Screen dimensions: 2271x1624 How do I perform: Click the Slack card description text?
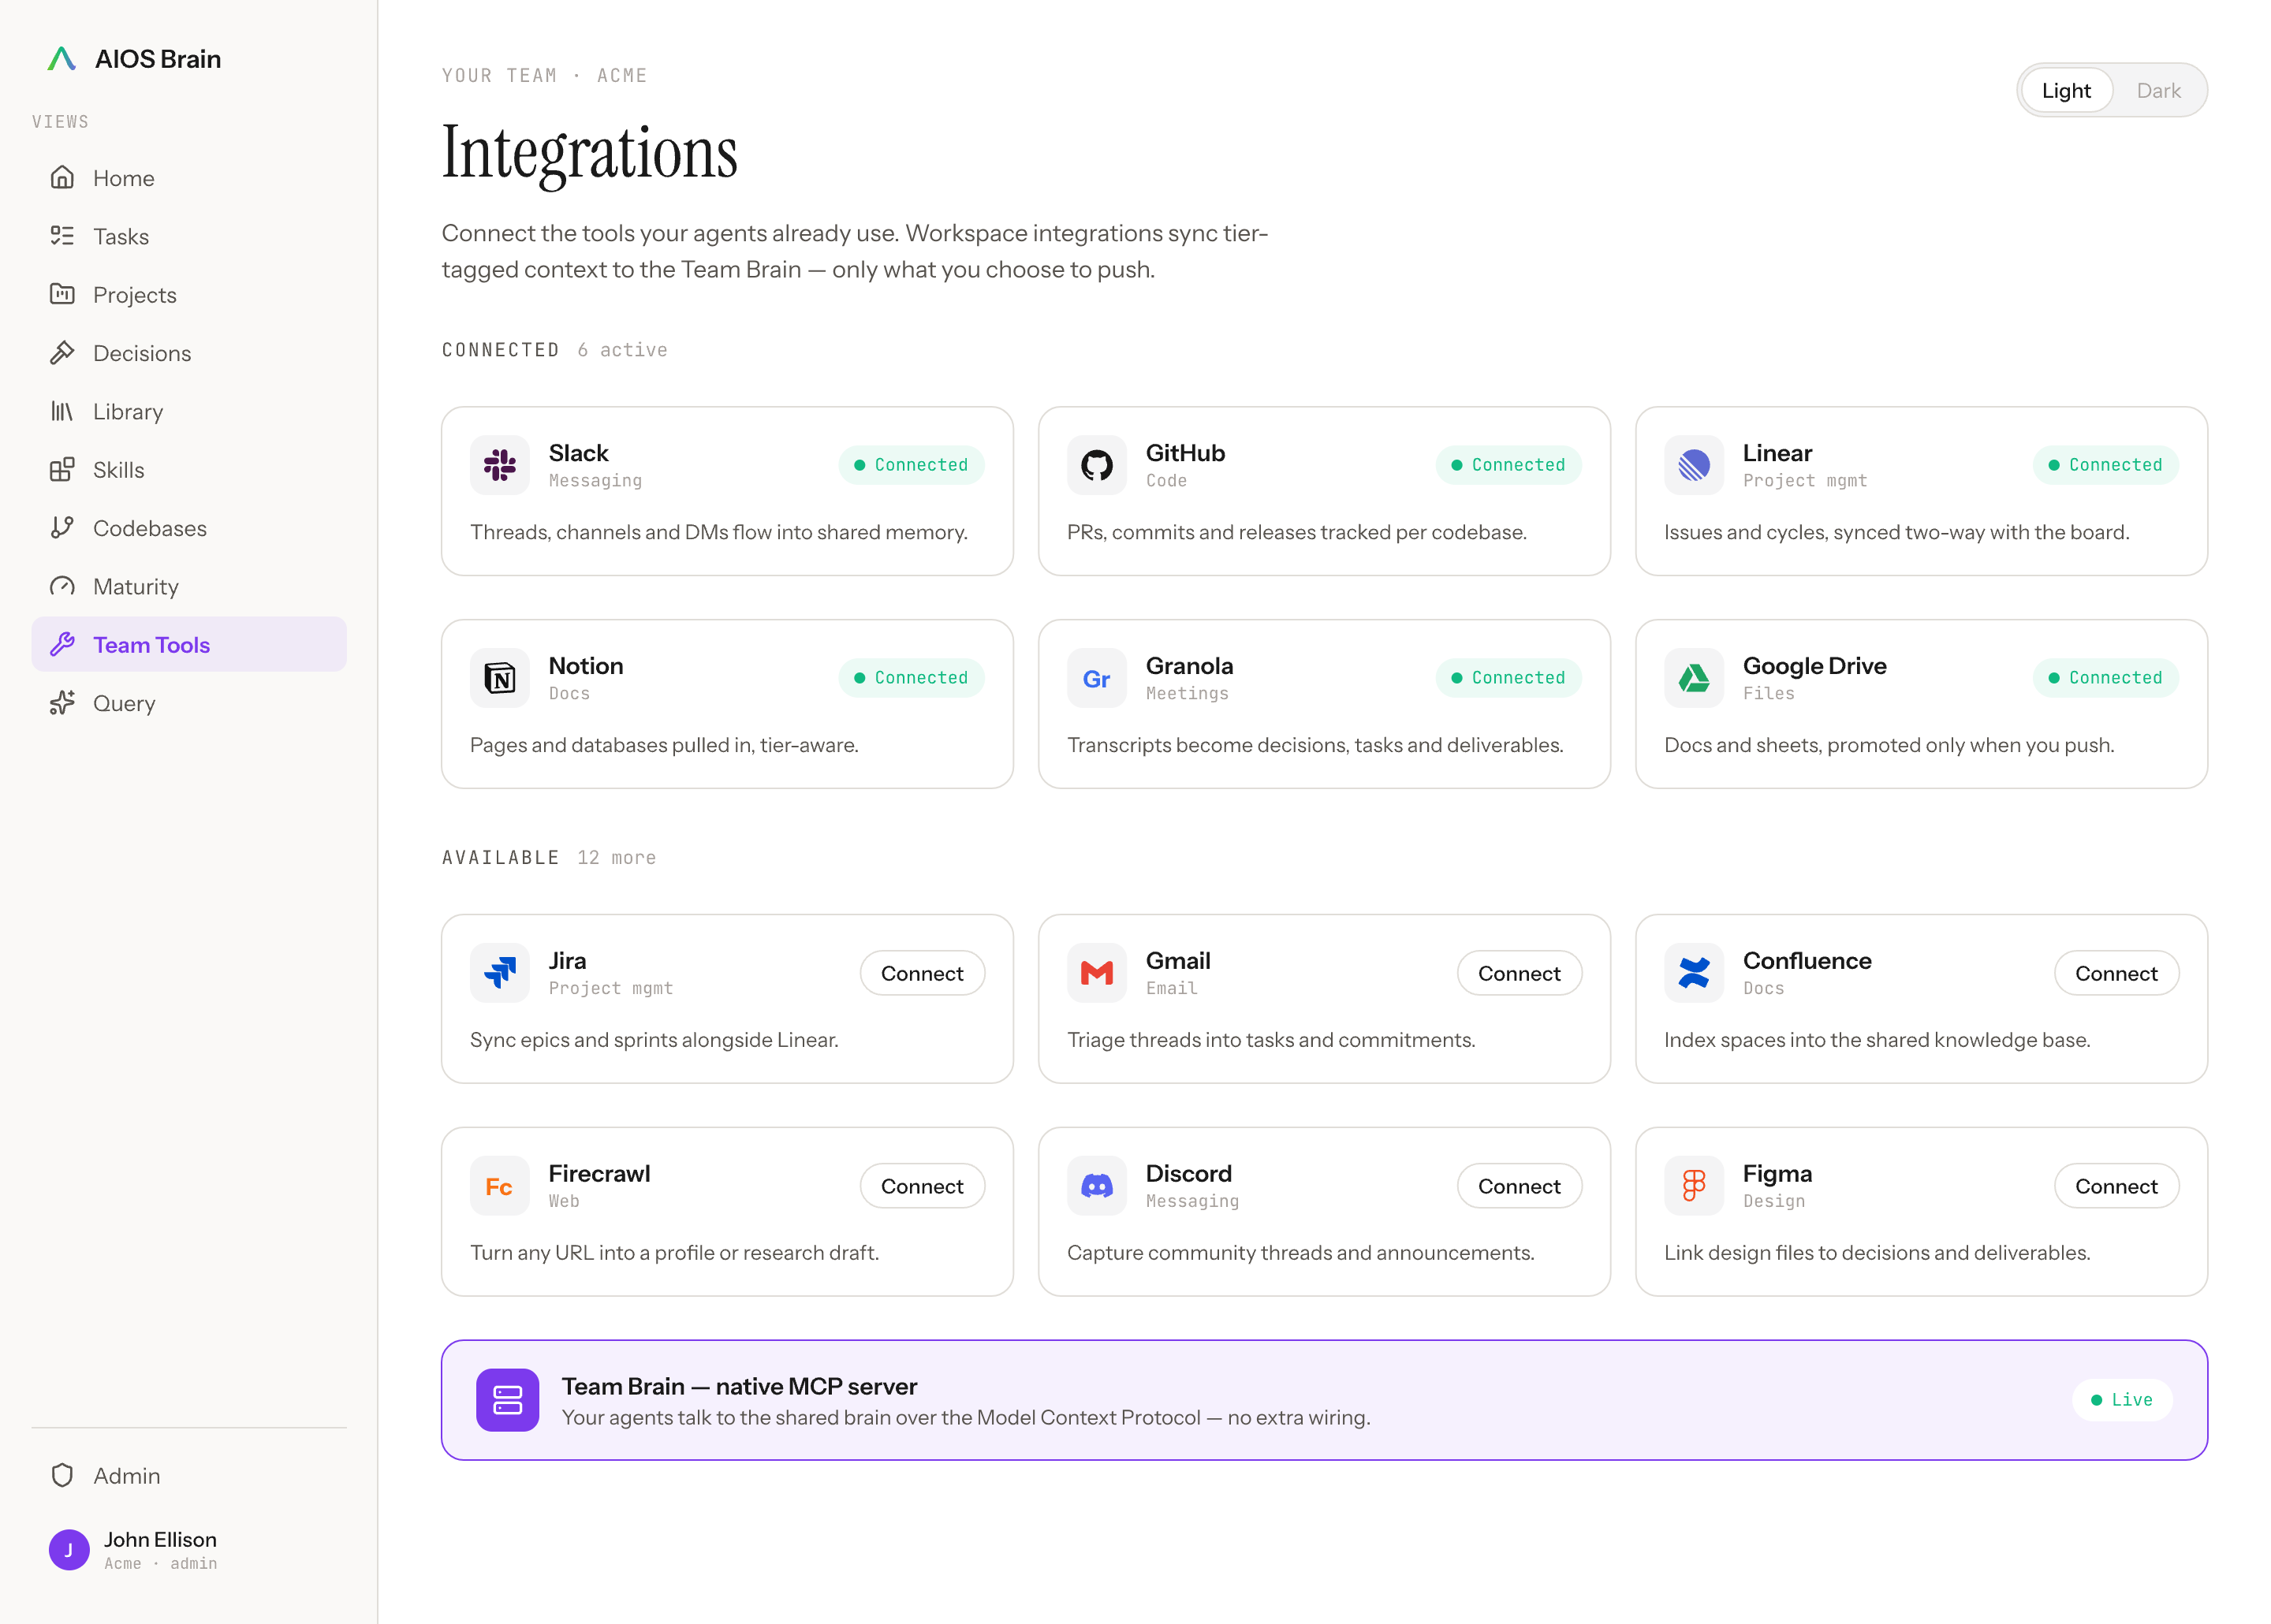[x=719, y=532]
